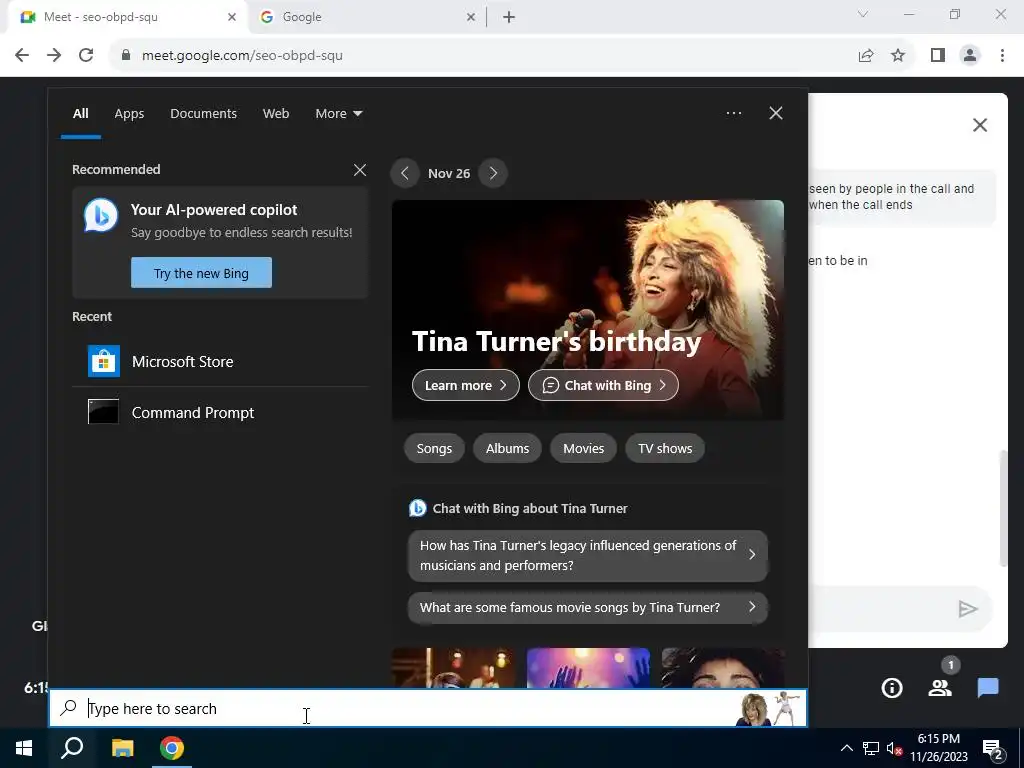1024x768 pixels.
Task: Click Chat with Bing about Tina Turner
Action: [x=519, y=509]
